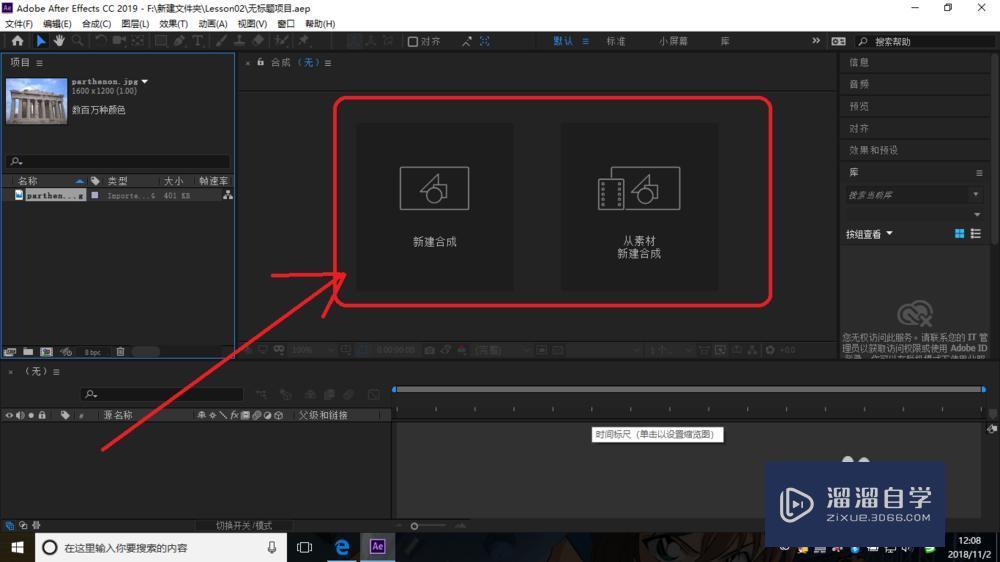
Task: Select the Hand tool
Action: tap(59, 41)
